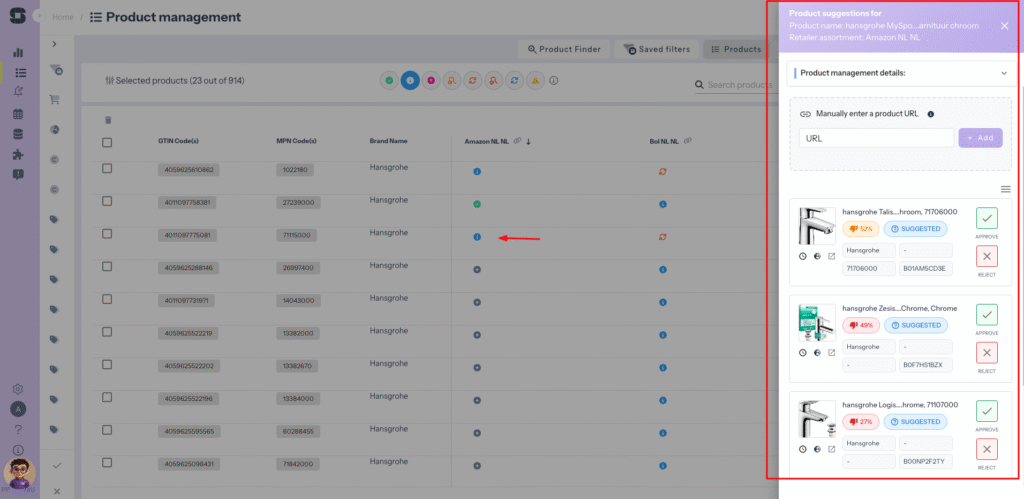Check the select-all checkbox in the table header

click(107, 142)
